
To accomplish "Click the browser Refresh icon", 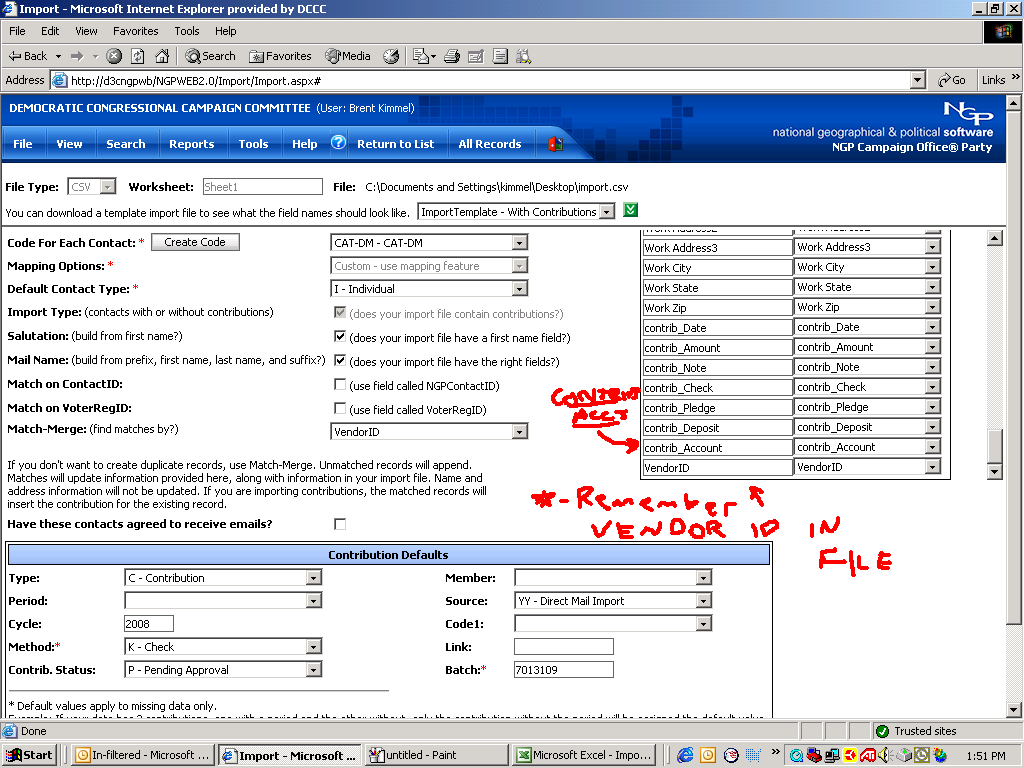I will pyautogui.click(x=138, y=56).
